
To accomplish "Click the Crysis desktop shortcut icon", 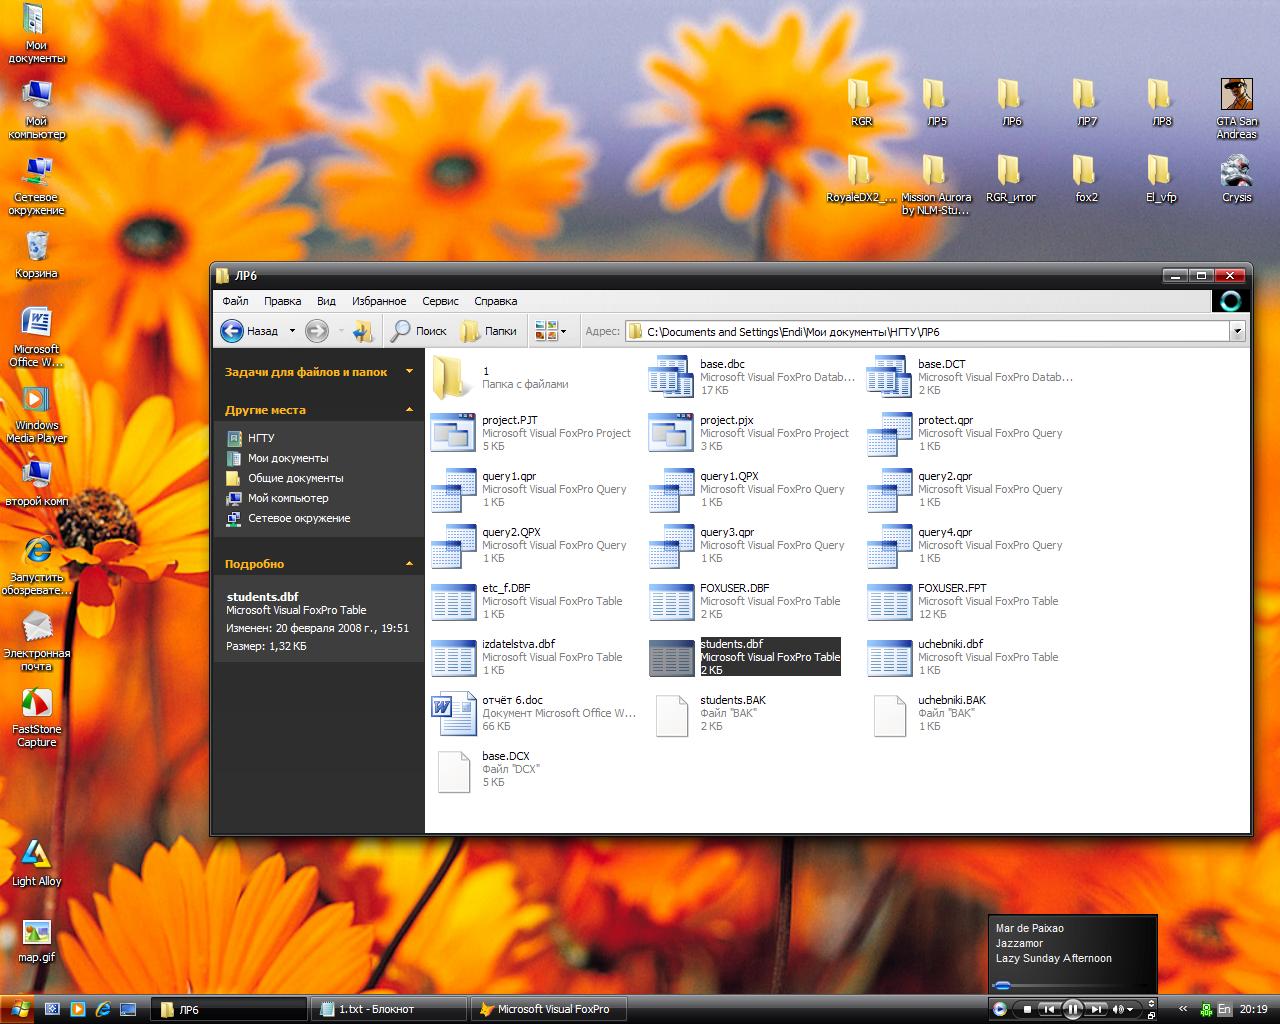I will [x=1236, y=172].
